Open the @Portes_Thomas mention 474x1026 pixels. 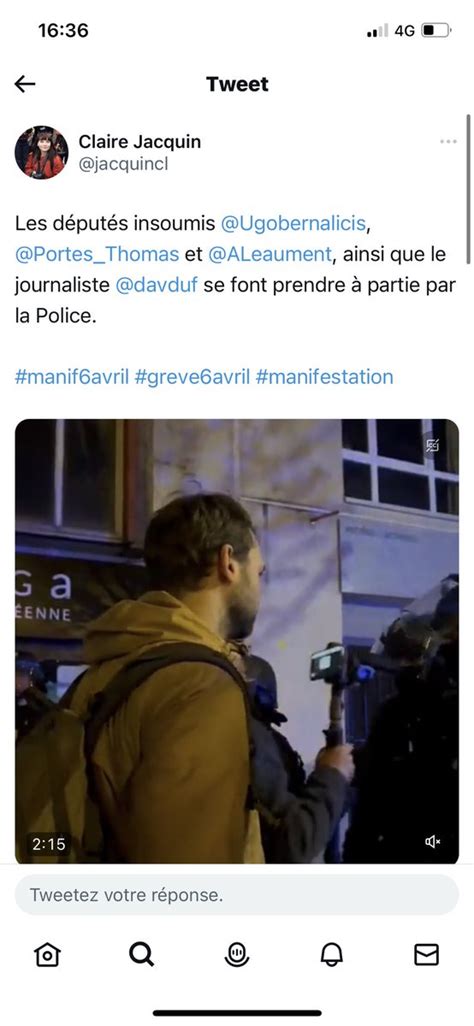pos(97,254)
